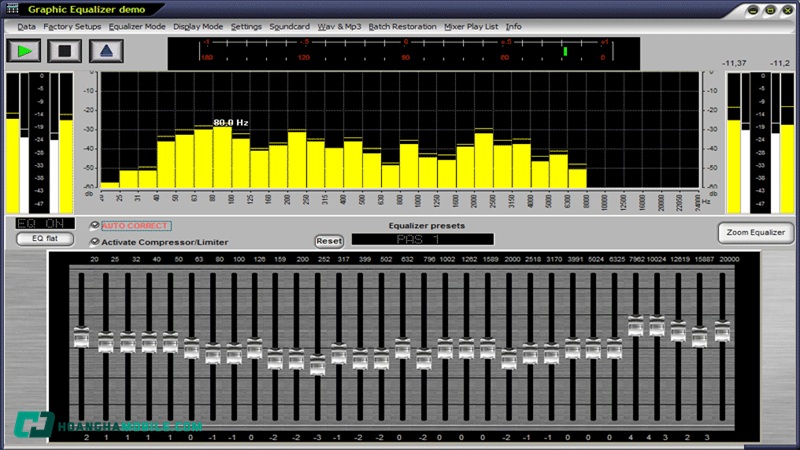800x450 pixels.
Task: Click the 252 Hz band slider handle
Action: (317, 365)
